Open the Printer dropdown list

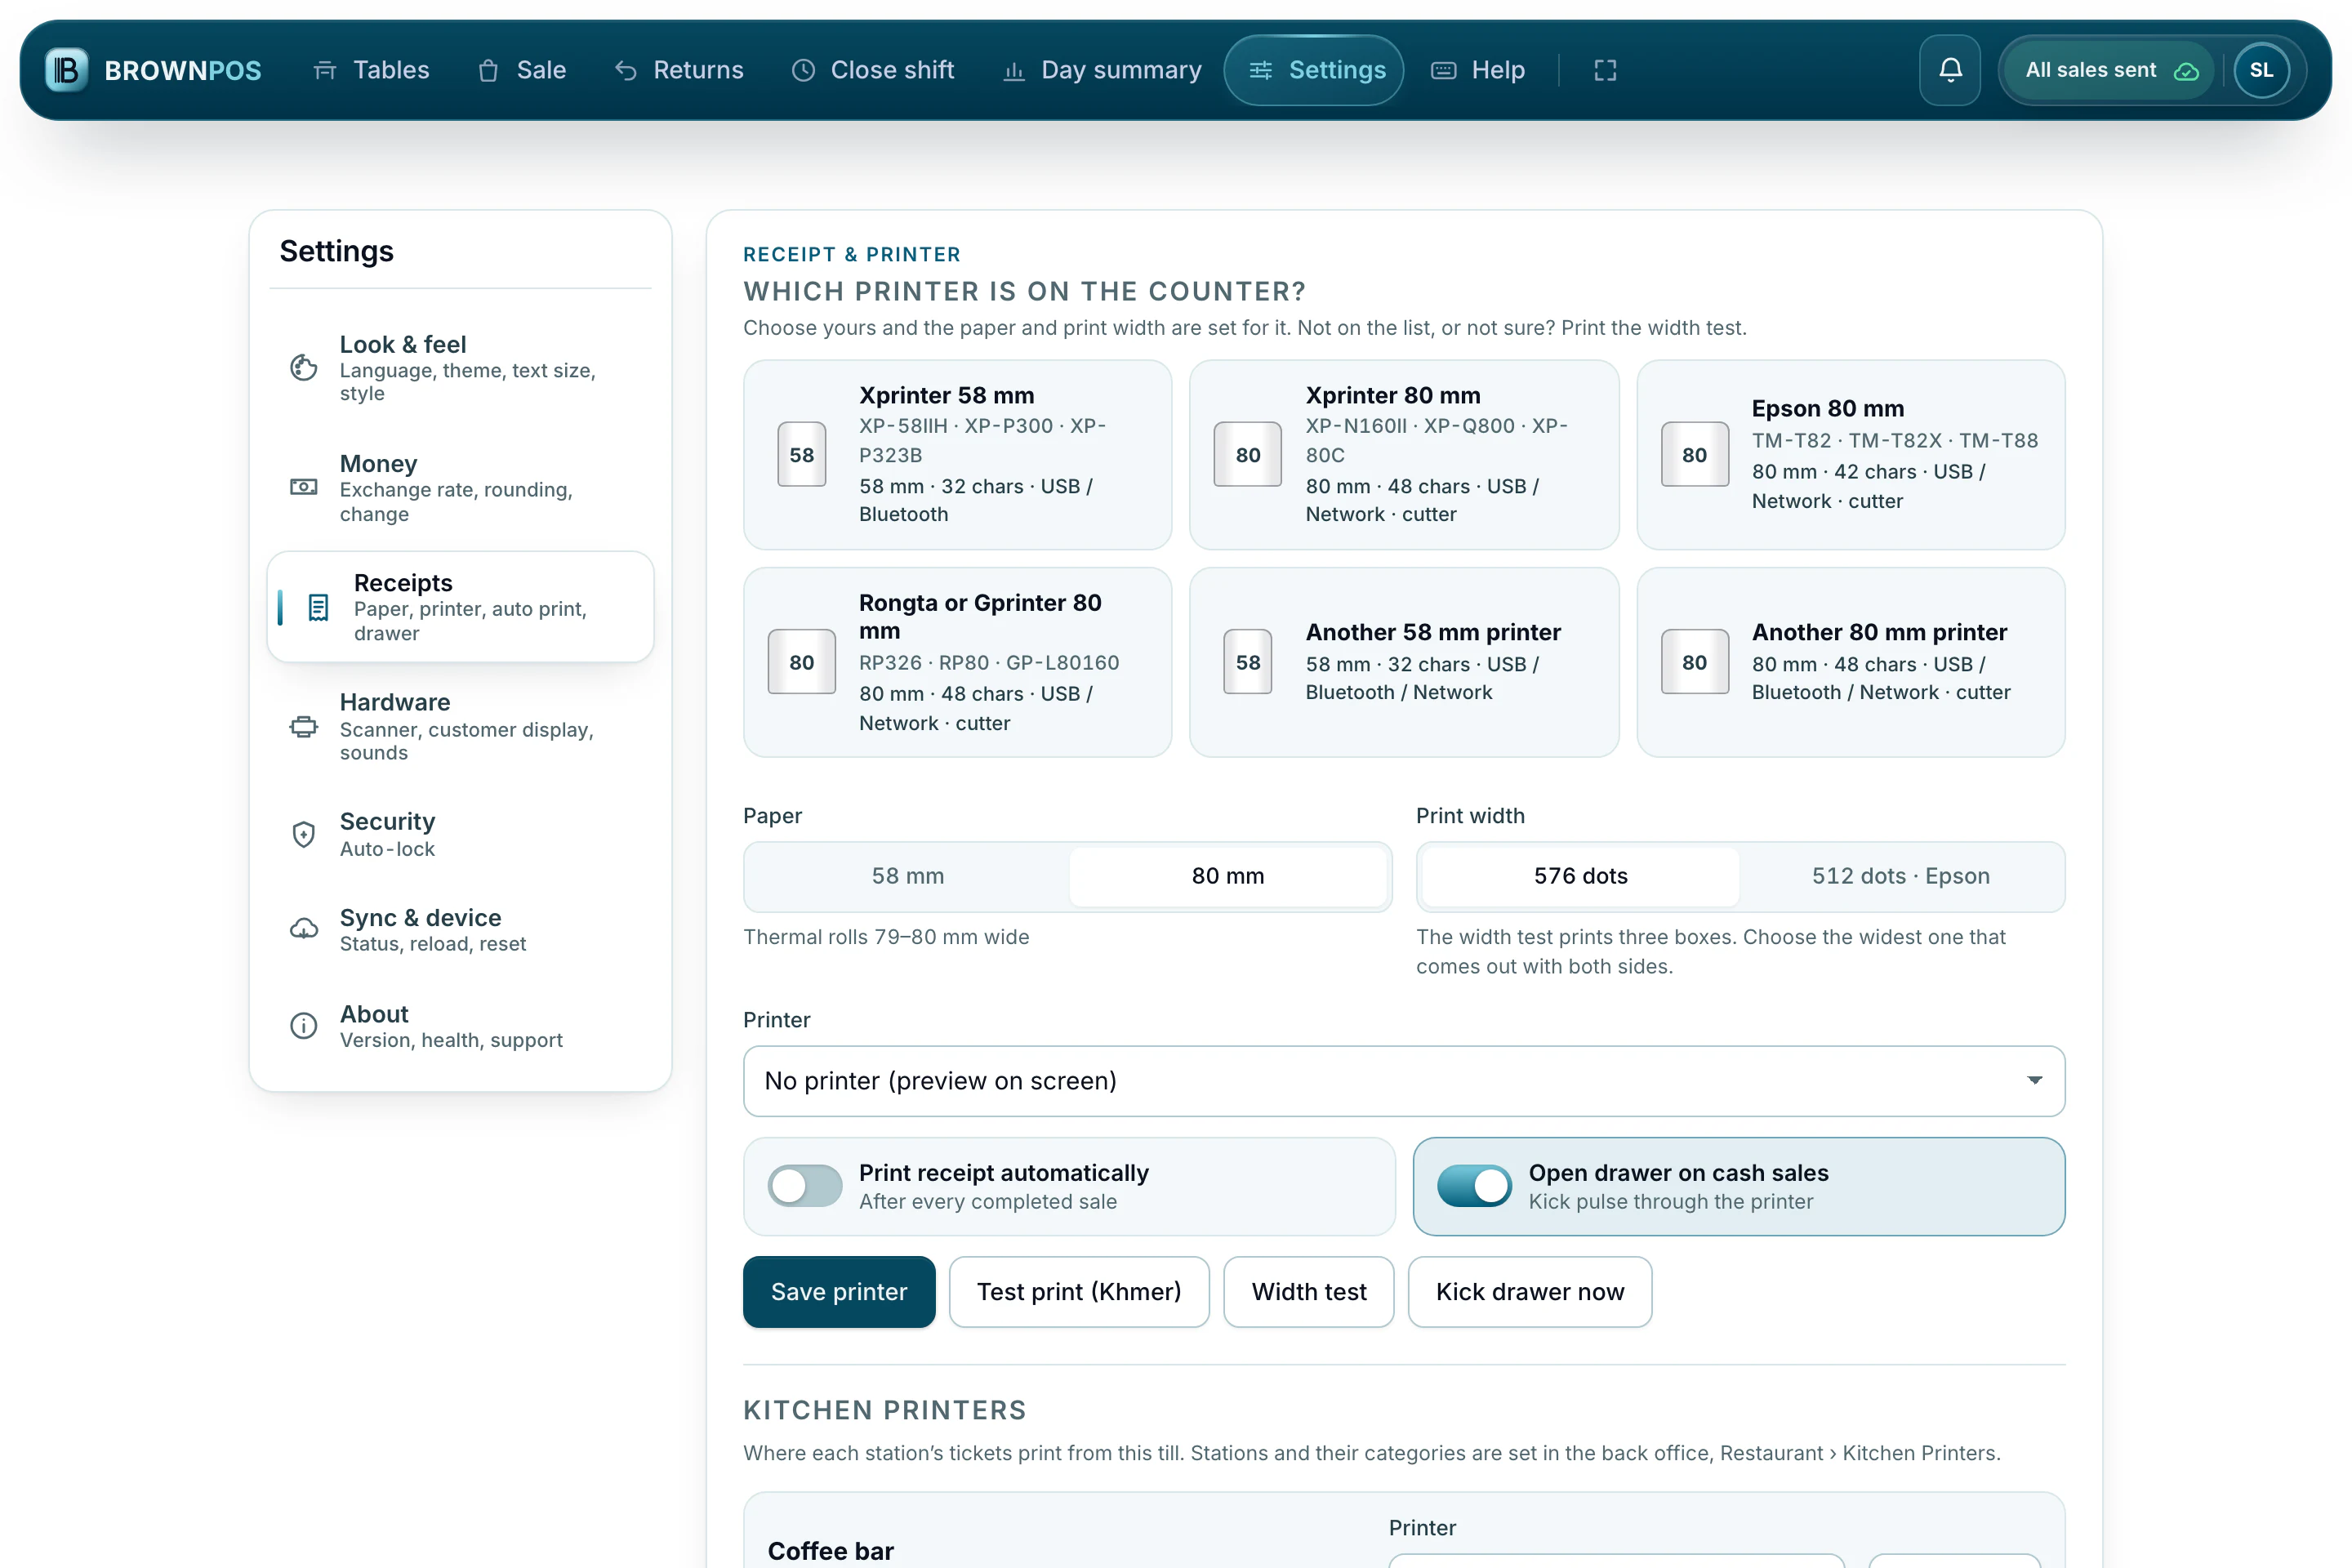1404,1081
